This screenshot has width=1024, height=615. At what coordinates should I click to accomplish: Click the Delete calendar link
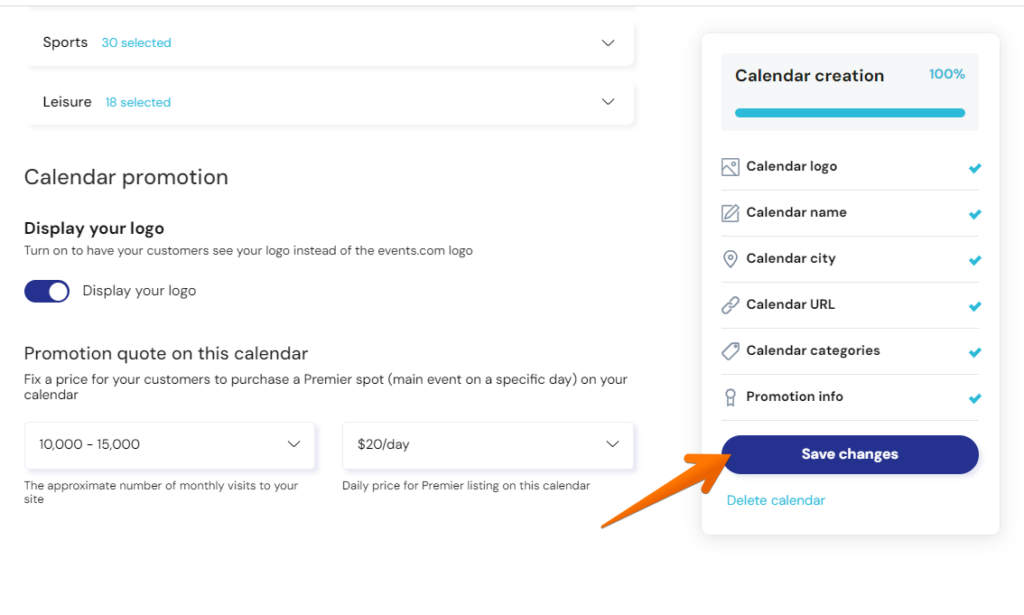click(x=776, y=501)
